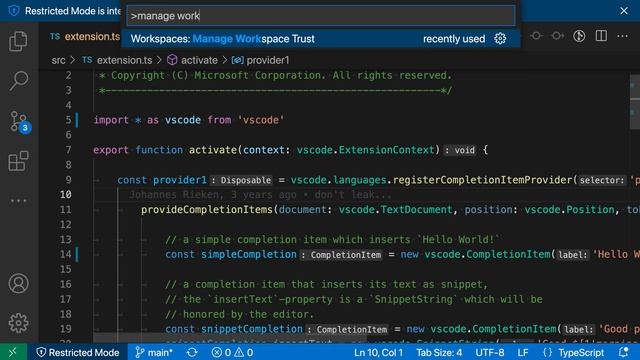Click 'activate' function name on line 7
Viewport: 640px width, 360px height.
pyautogui.click(x=213, y=150)
